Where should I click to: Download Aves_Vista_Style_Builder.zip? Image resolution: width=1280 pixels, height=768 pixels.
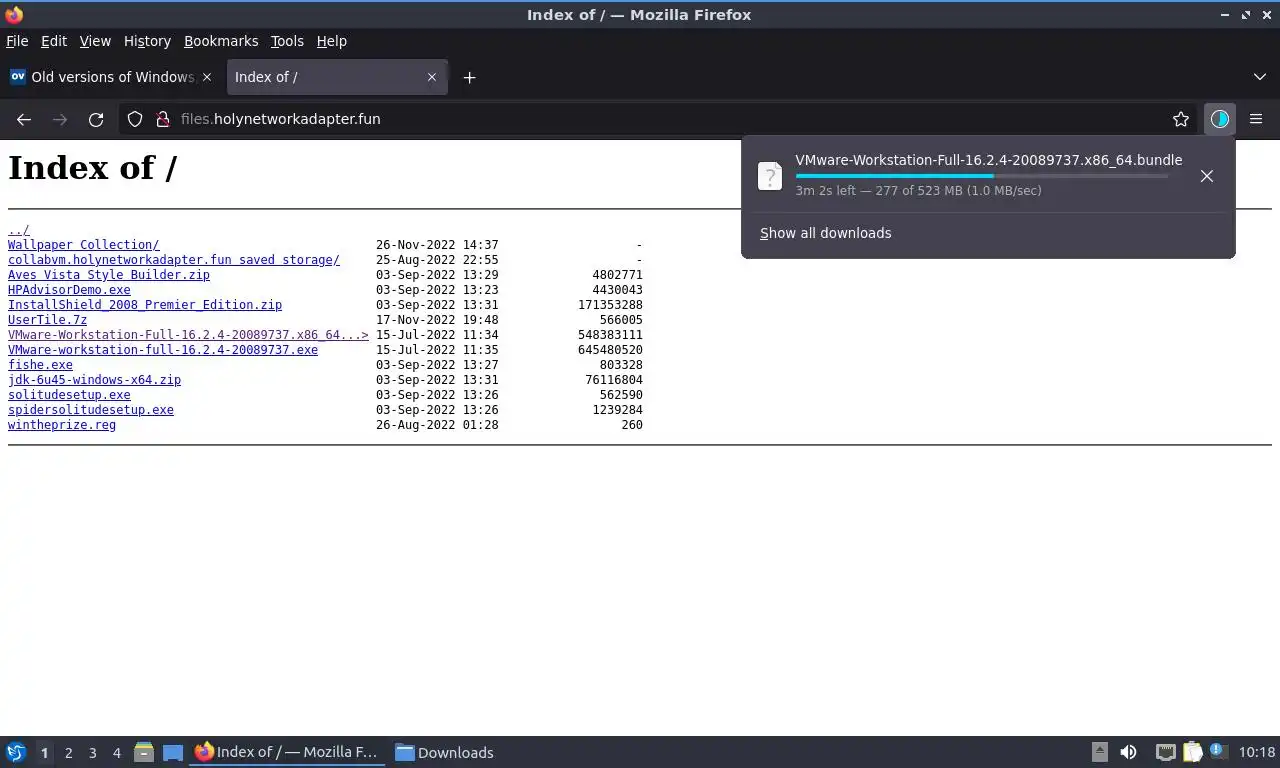(x=109, y=275)
